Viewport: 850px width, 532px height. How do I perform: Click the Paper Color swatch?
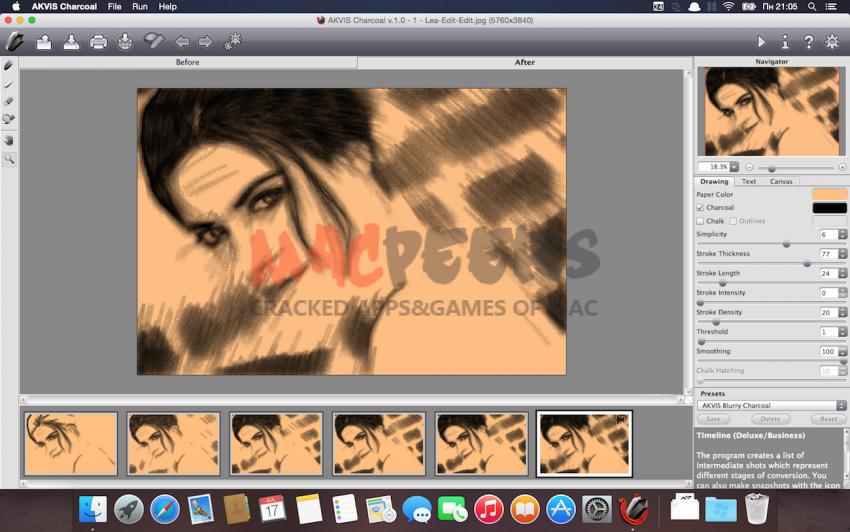tap(829, 194)
